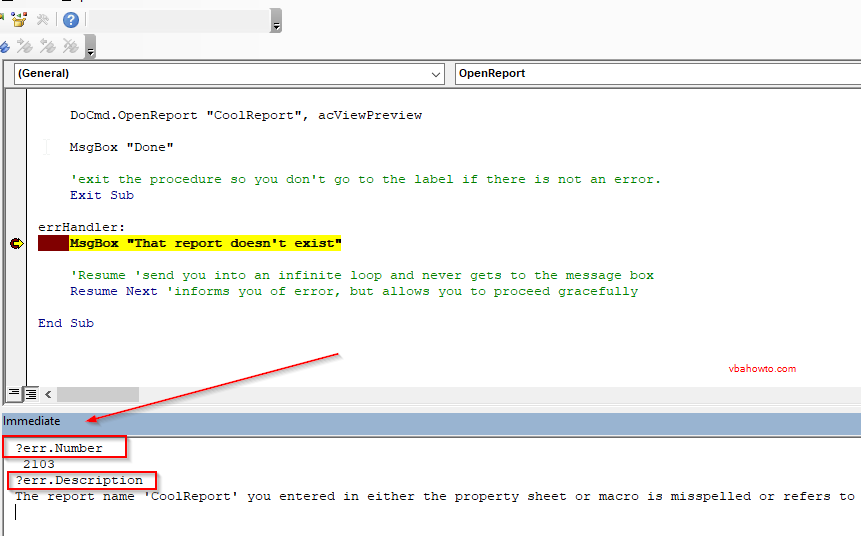Image resolution: width=861 pixels, height=536 pixels.
Task: Click the 2103 result in Immediate window
Action: tap(38, 464)
